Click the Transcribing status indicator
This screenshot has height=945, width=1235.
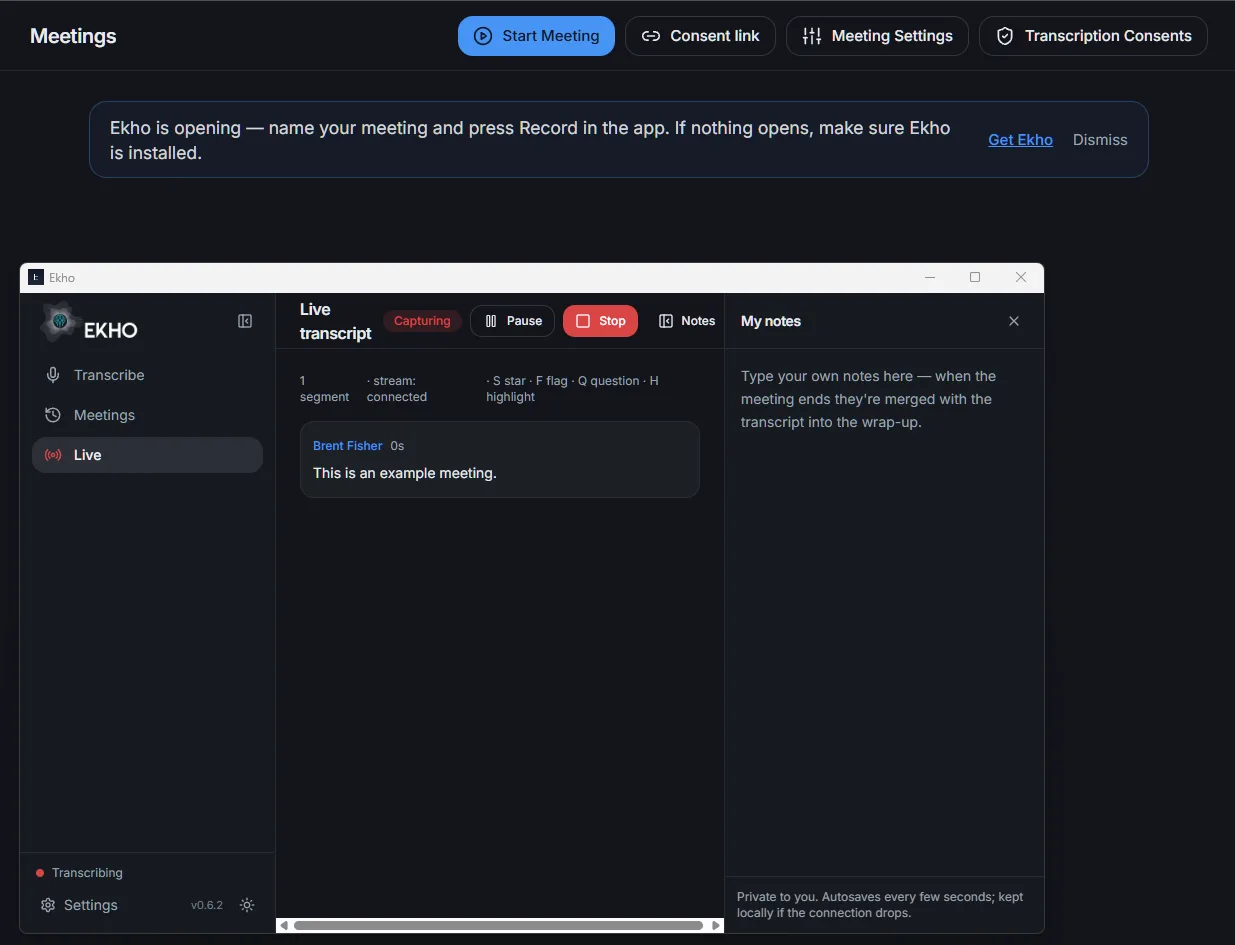click(x=80, y=873)
